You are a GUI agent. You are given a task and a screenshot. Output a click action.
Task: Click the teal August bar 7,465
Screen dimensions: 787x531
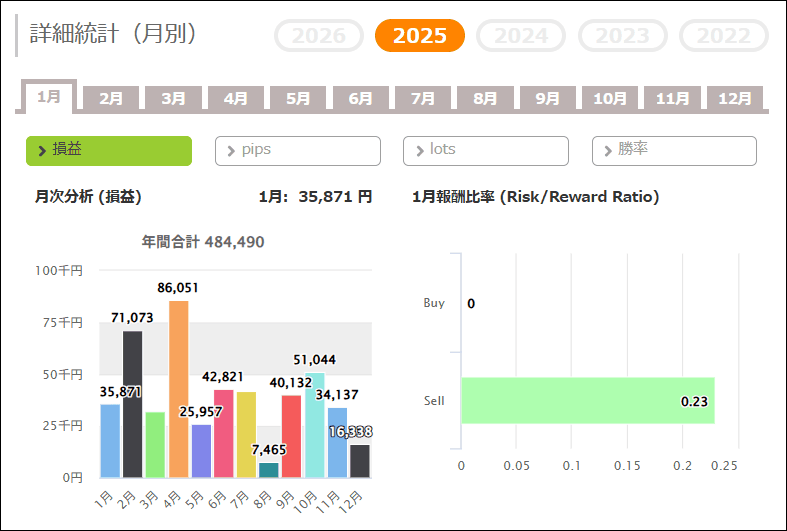[268, 470]
